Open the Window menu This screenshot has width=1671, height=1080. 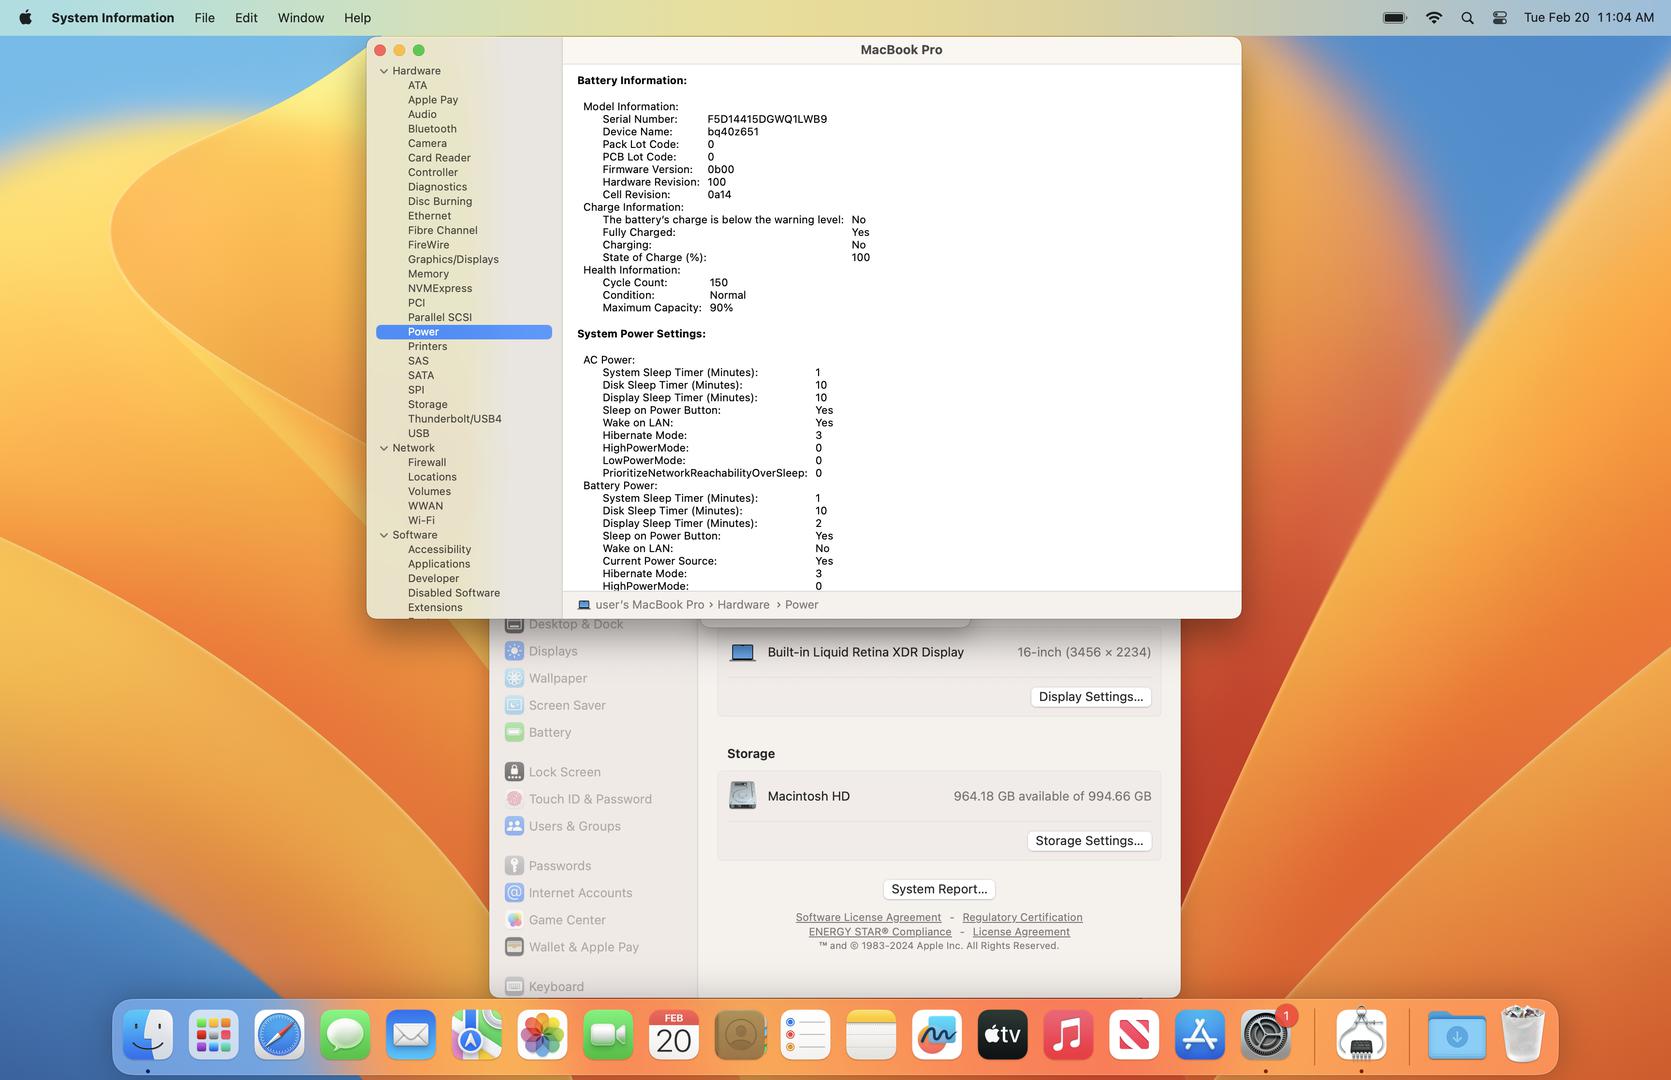click(300, 18)
